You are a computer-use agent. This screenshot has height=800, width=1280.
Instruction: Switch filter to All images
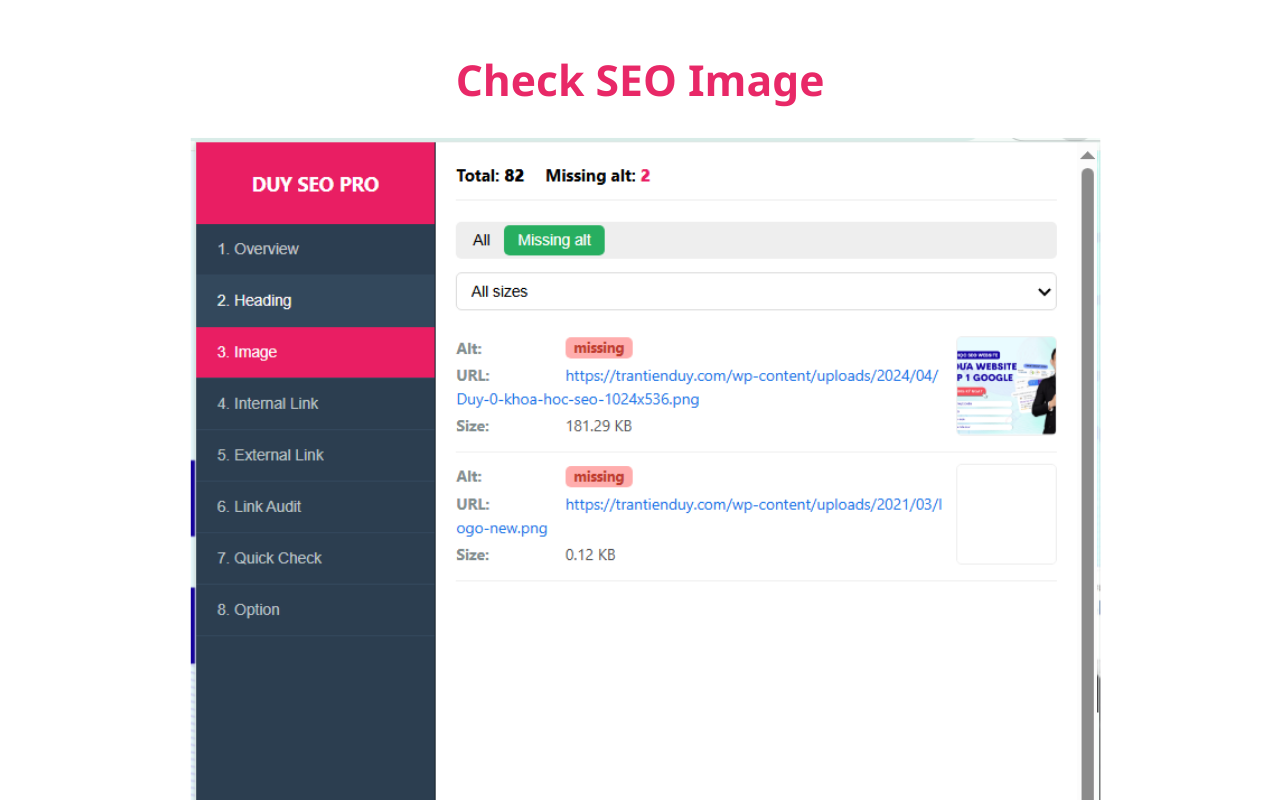pyautogui.click(x=481, y=240)
